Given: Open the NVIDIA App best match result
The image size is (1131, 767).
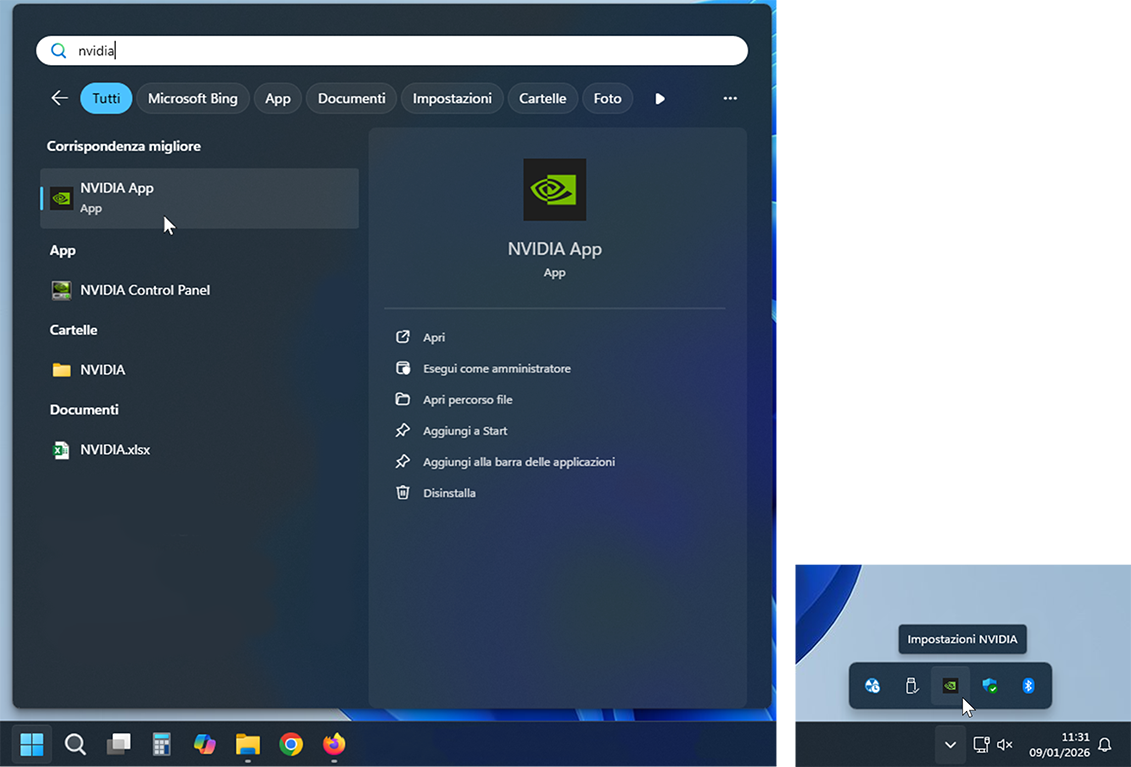Looking at the screenshot, I should click(199, 198).
